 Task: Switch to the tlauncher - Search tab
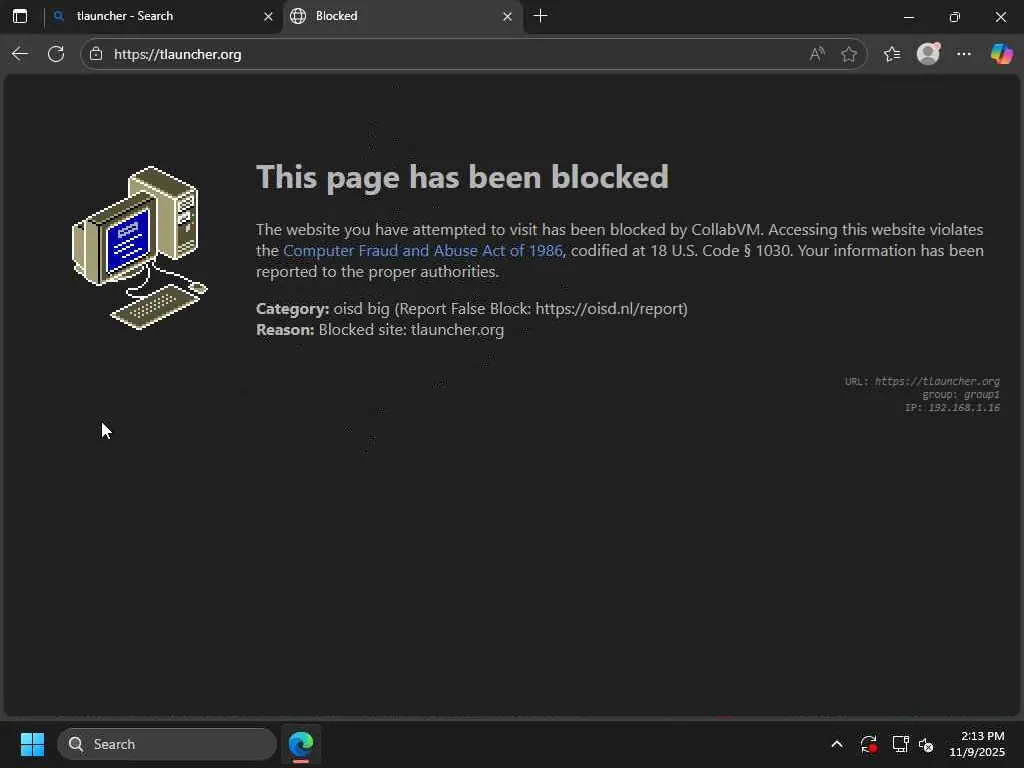point(163,16)
